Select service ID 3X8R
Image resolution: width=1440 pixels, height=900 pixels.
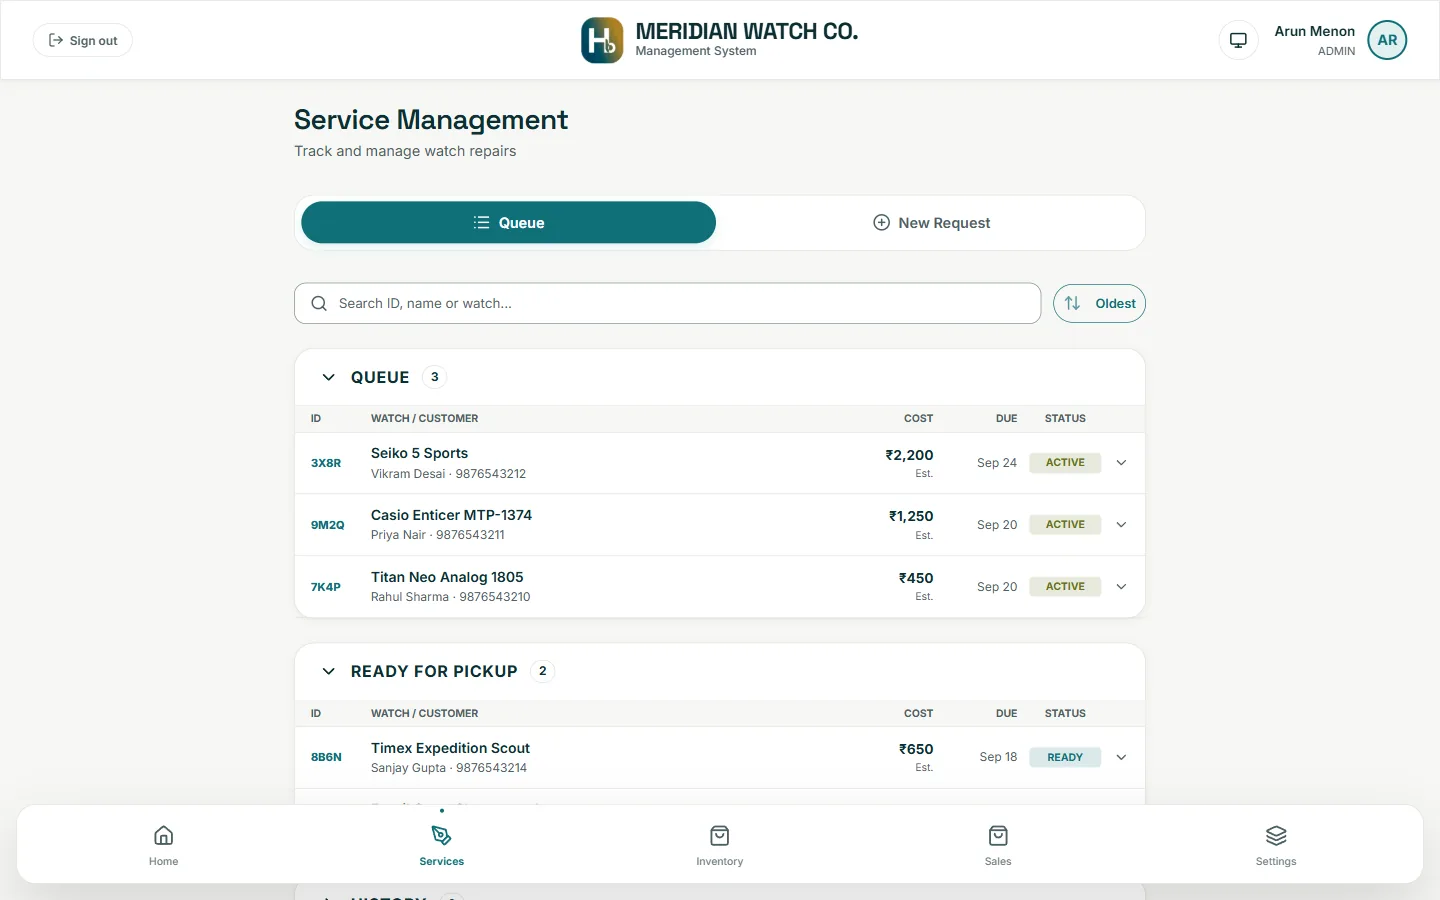click(x=326, y=463)
